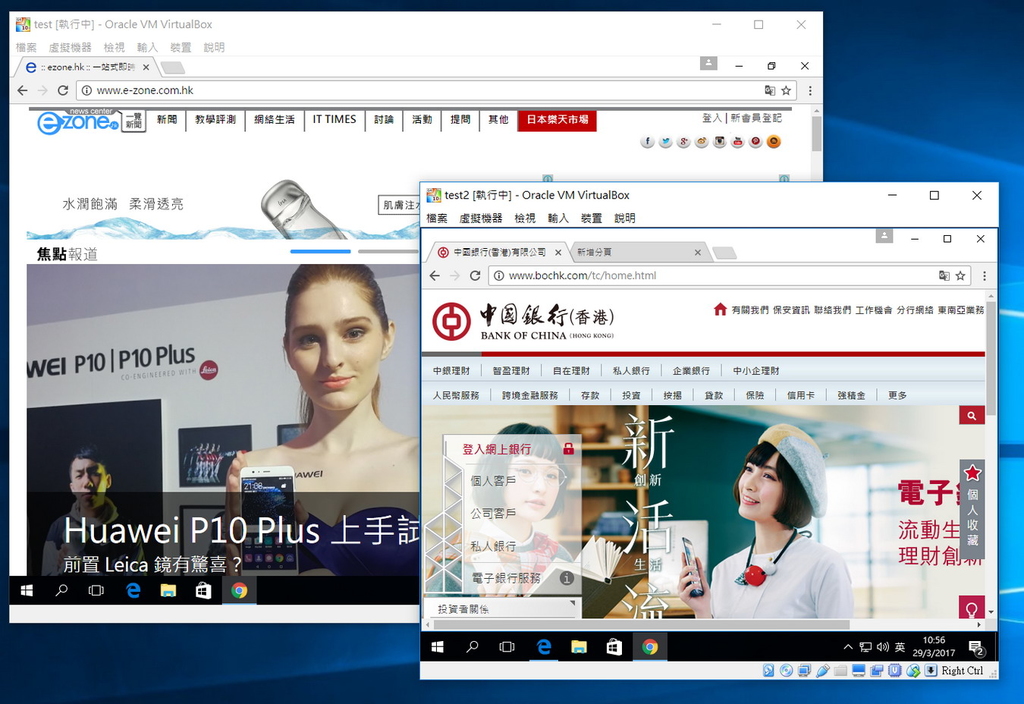Click the 保安資訊 header link
Screen dimensions: 1024x704
[791, 310]
